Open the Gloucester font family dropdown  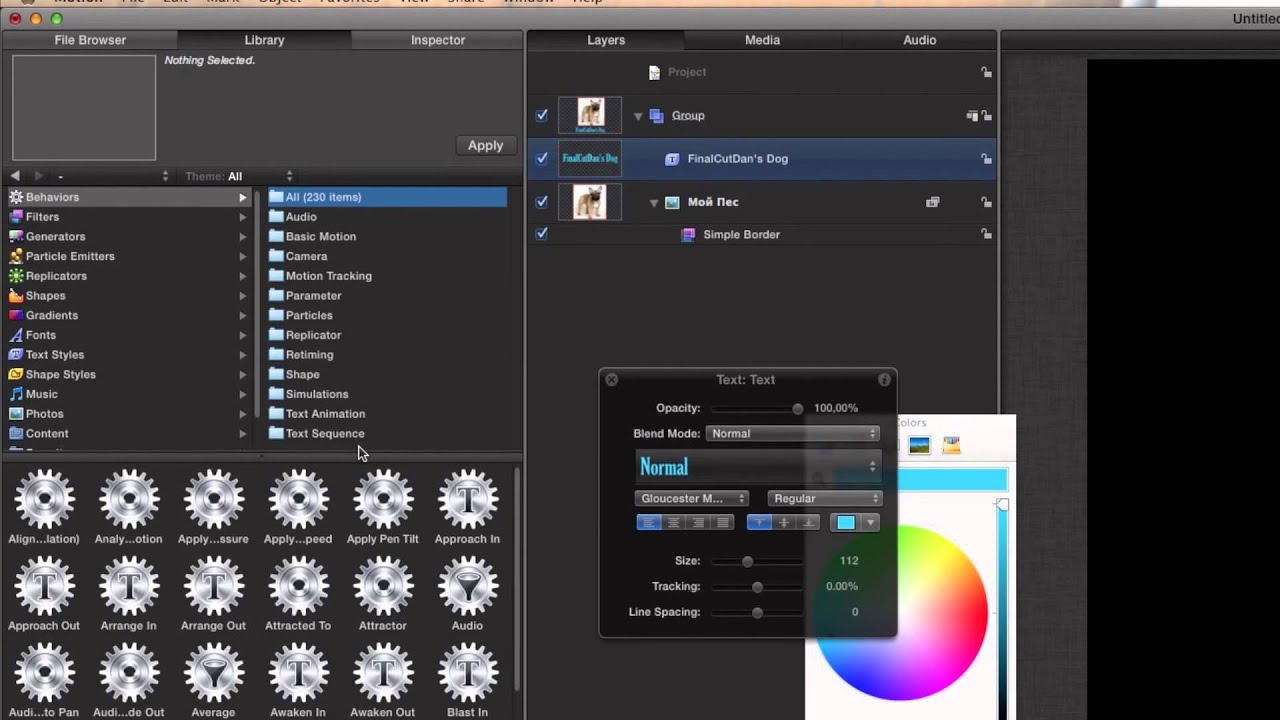[691, 498]
